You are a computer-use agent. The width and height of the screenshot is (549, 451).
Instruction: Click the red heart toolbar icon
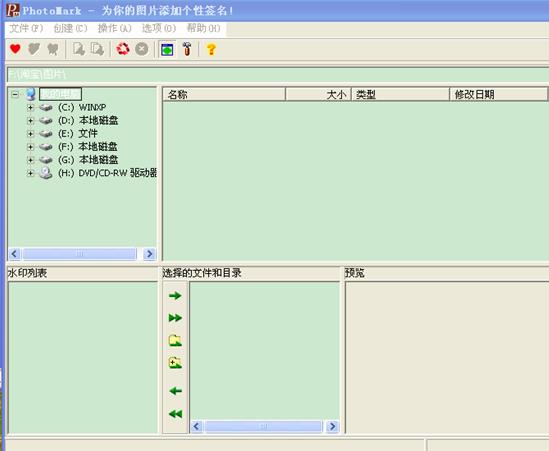coord(15,49)
